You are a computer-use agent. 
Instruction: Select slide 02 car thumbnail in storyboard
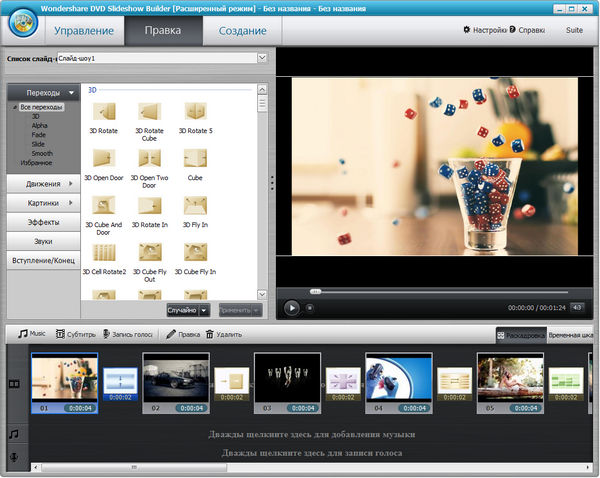[175, 382]
